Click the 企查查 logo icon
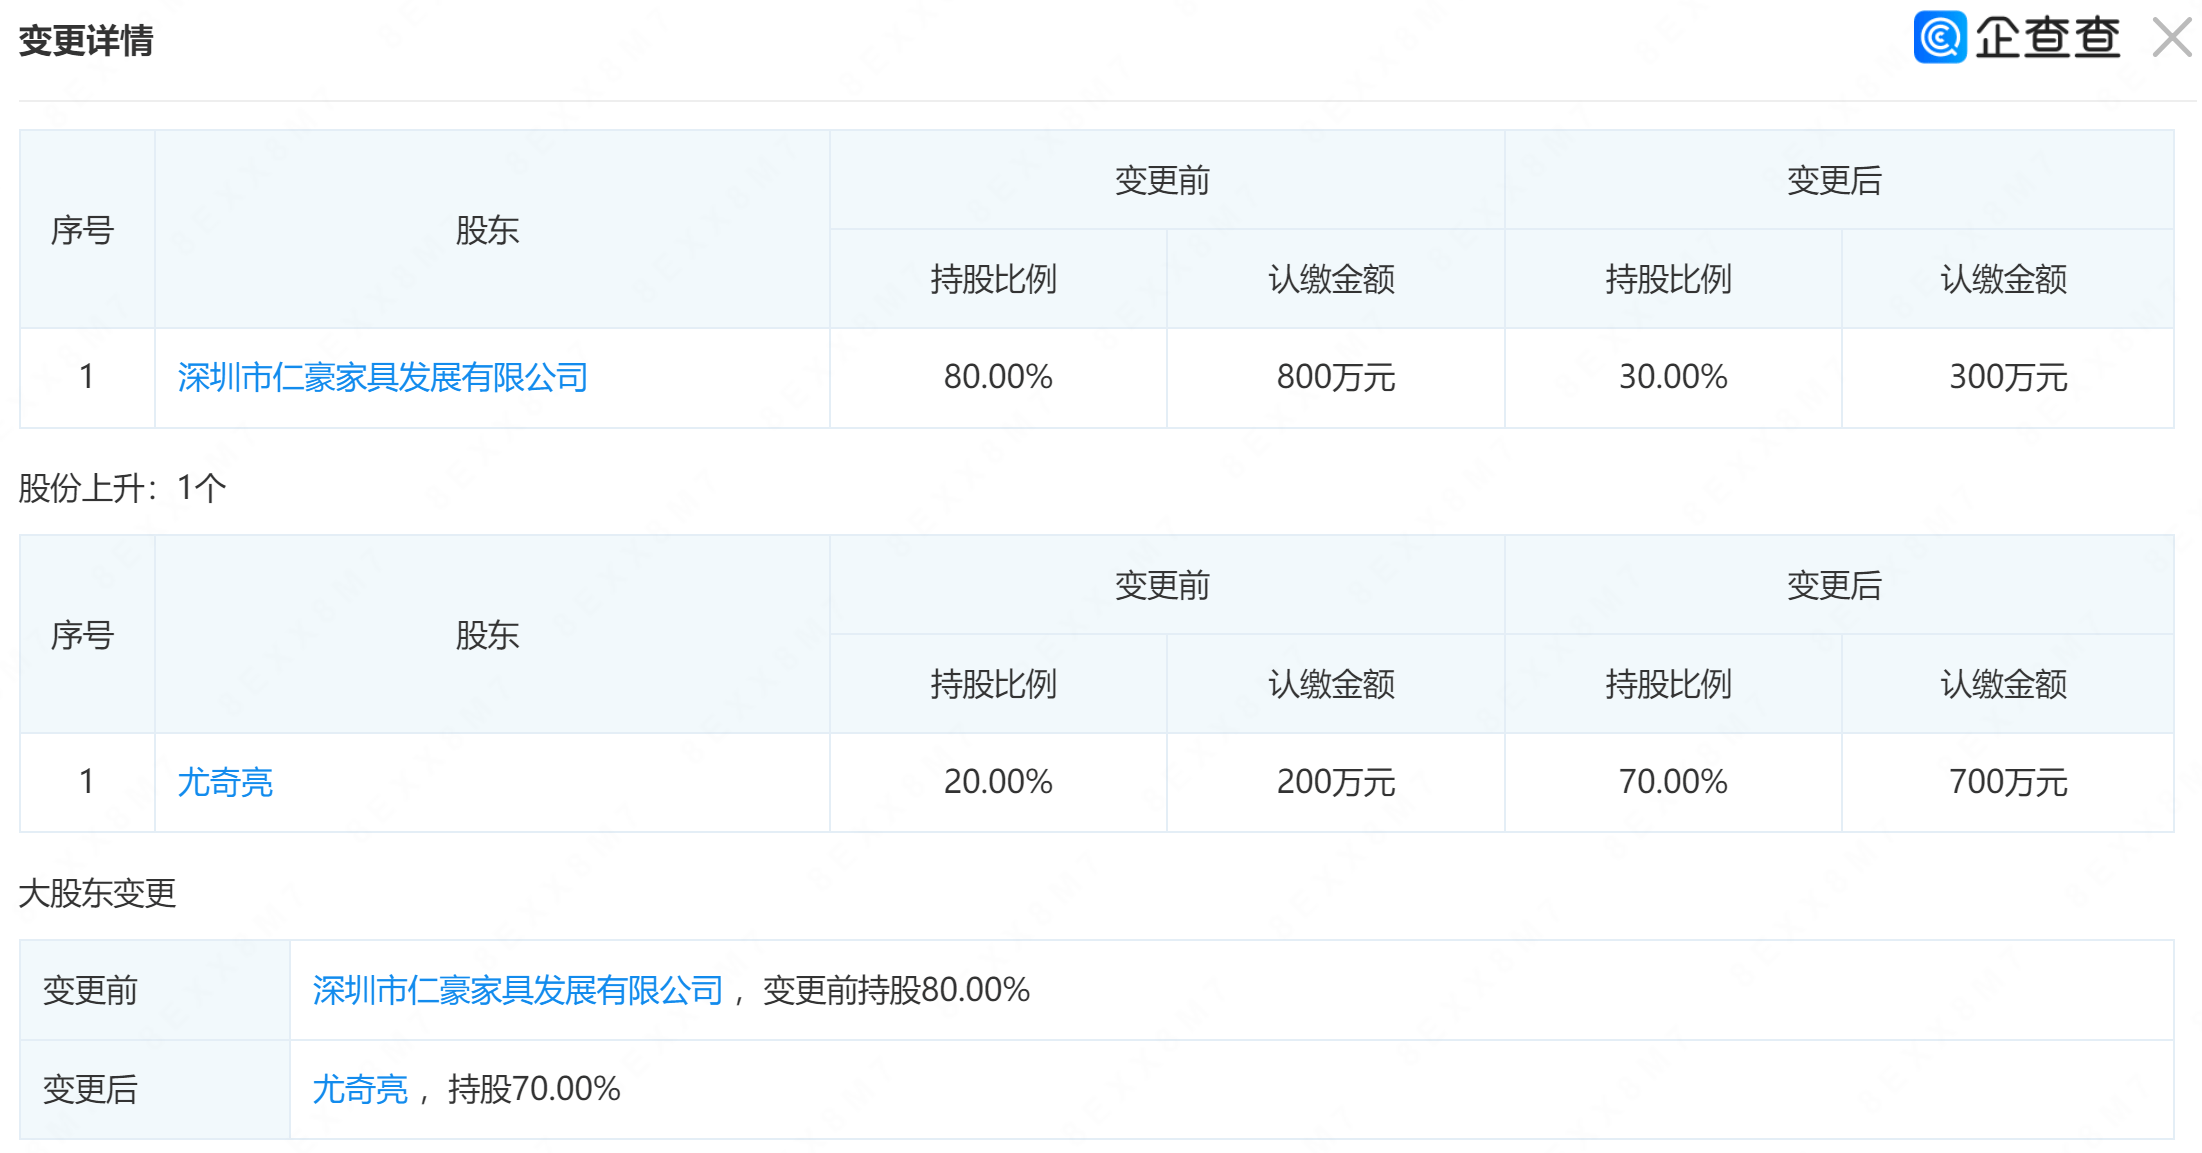 tap(1940, 38)
